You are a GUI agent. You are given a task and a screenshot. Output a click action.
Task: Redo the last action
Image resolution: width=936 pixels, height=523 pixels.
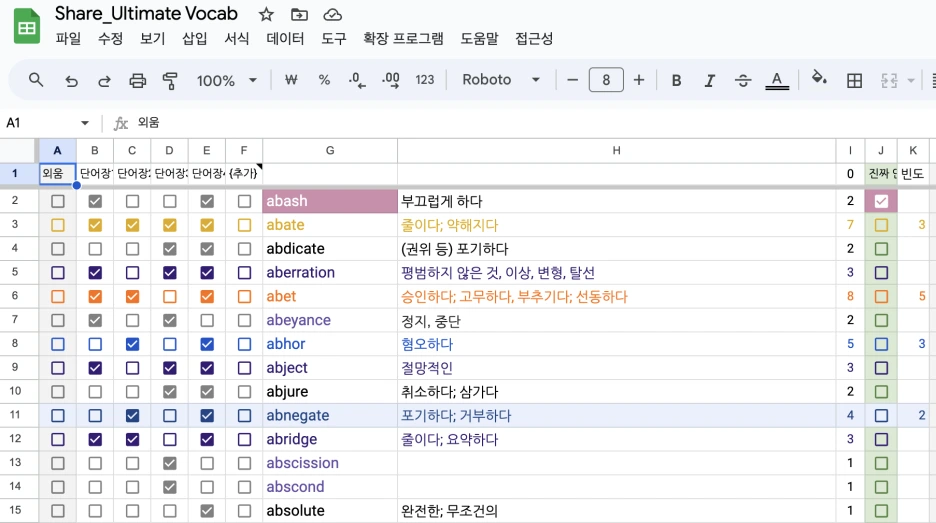(x=104, y=80)
